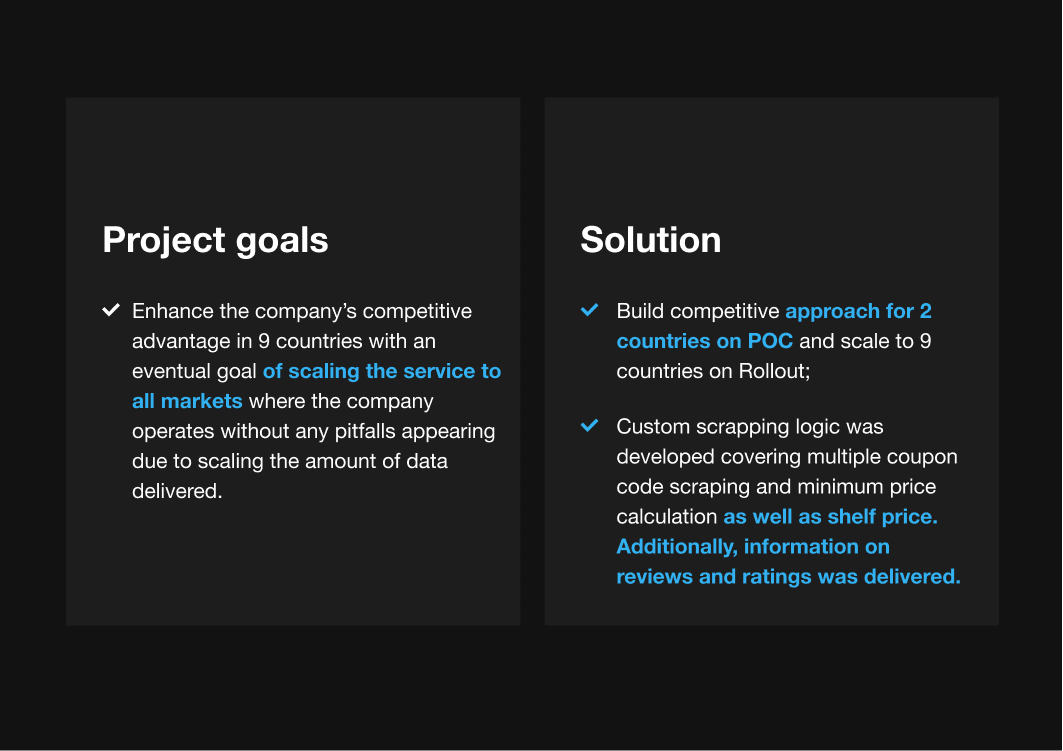Click the 'Custom scrapping logic was' line

pyautogui.click(x=749, y=426)
